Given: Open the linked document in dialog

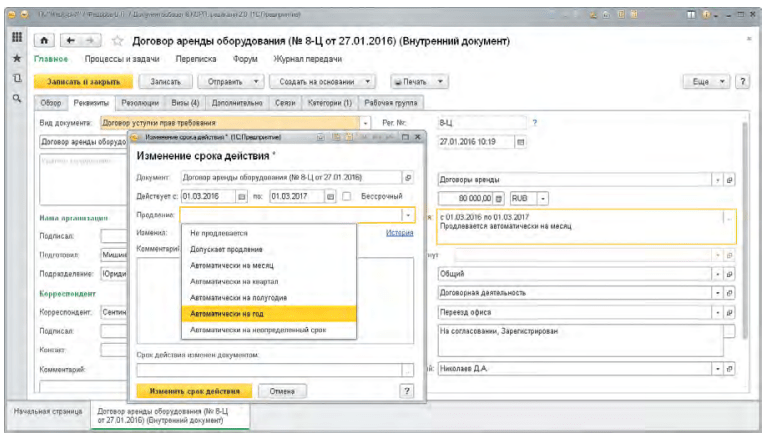Looking at the screenshot, I should [408, 177].
